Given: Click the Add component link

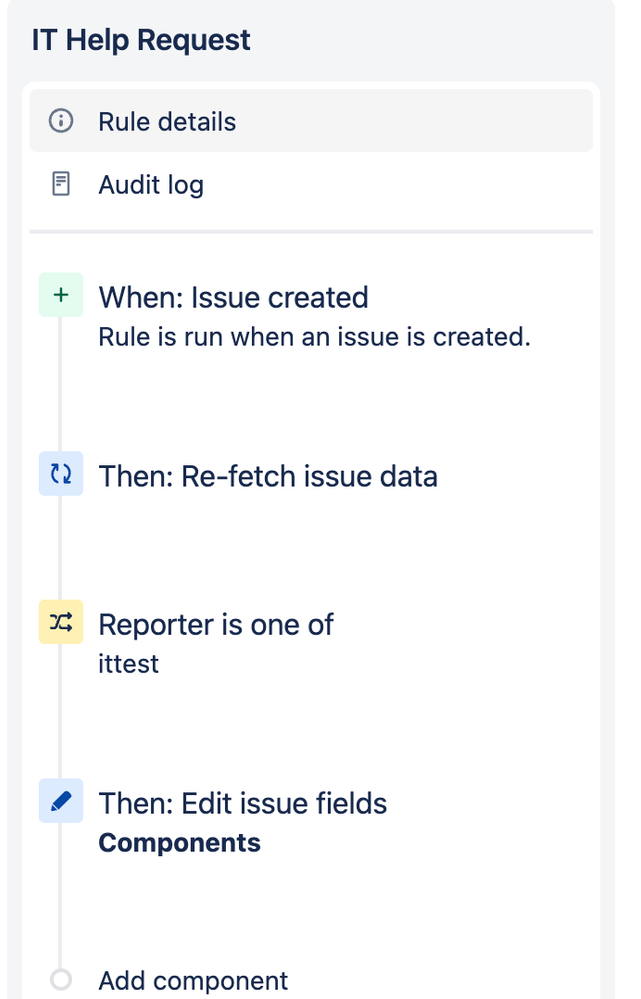Looking at the screenshot, I should pyautogui.click(x=193, y=981).
